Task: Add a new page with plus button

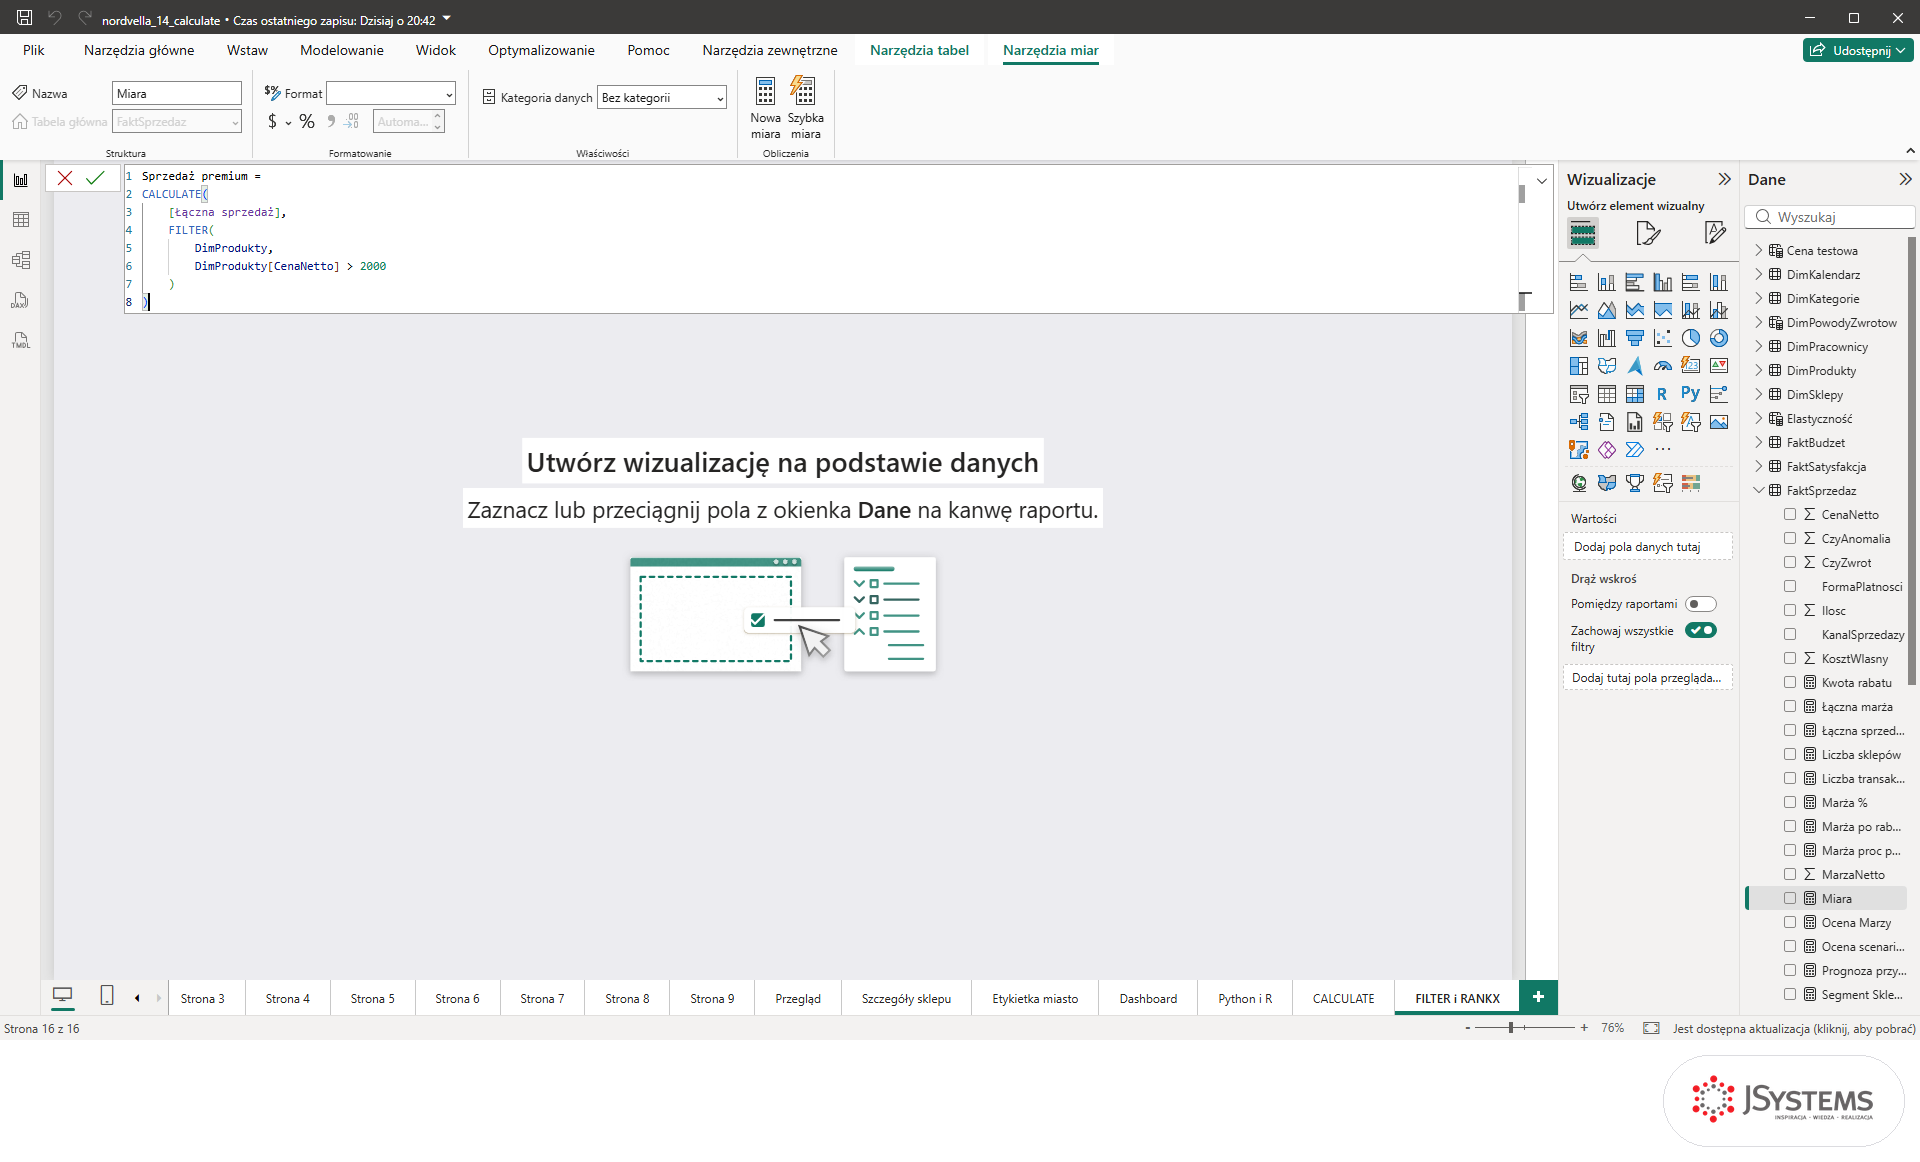Action: point(1538,997)
